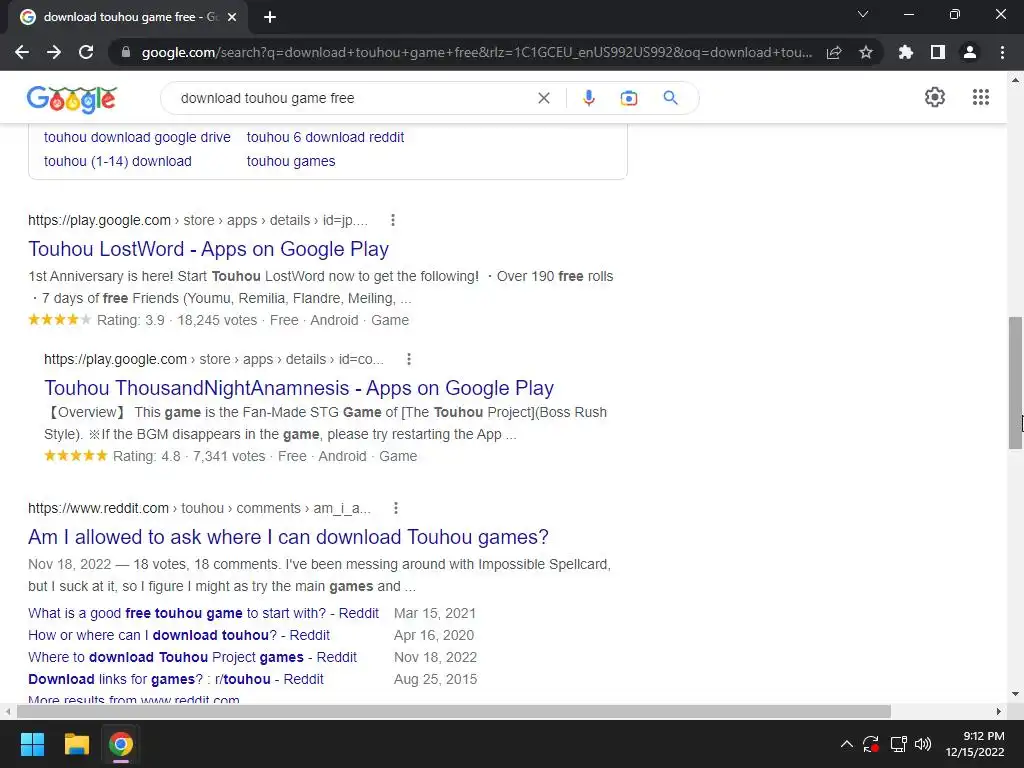
Task: Open Google apps grid
Action: pos(980,97)
